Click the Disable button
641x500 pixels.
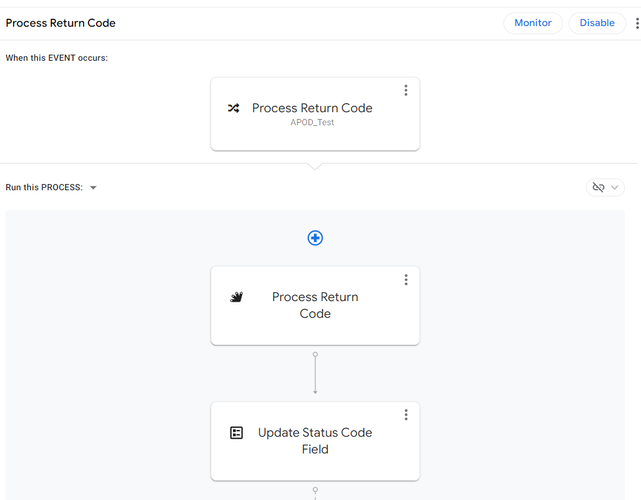[x=597, y=23]
